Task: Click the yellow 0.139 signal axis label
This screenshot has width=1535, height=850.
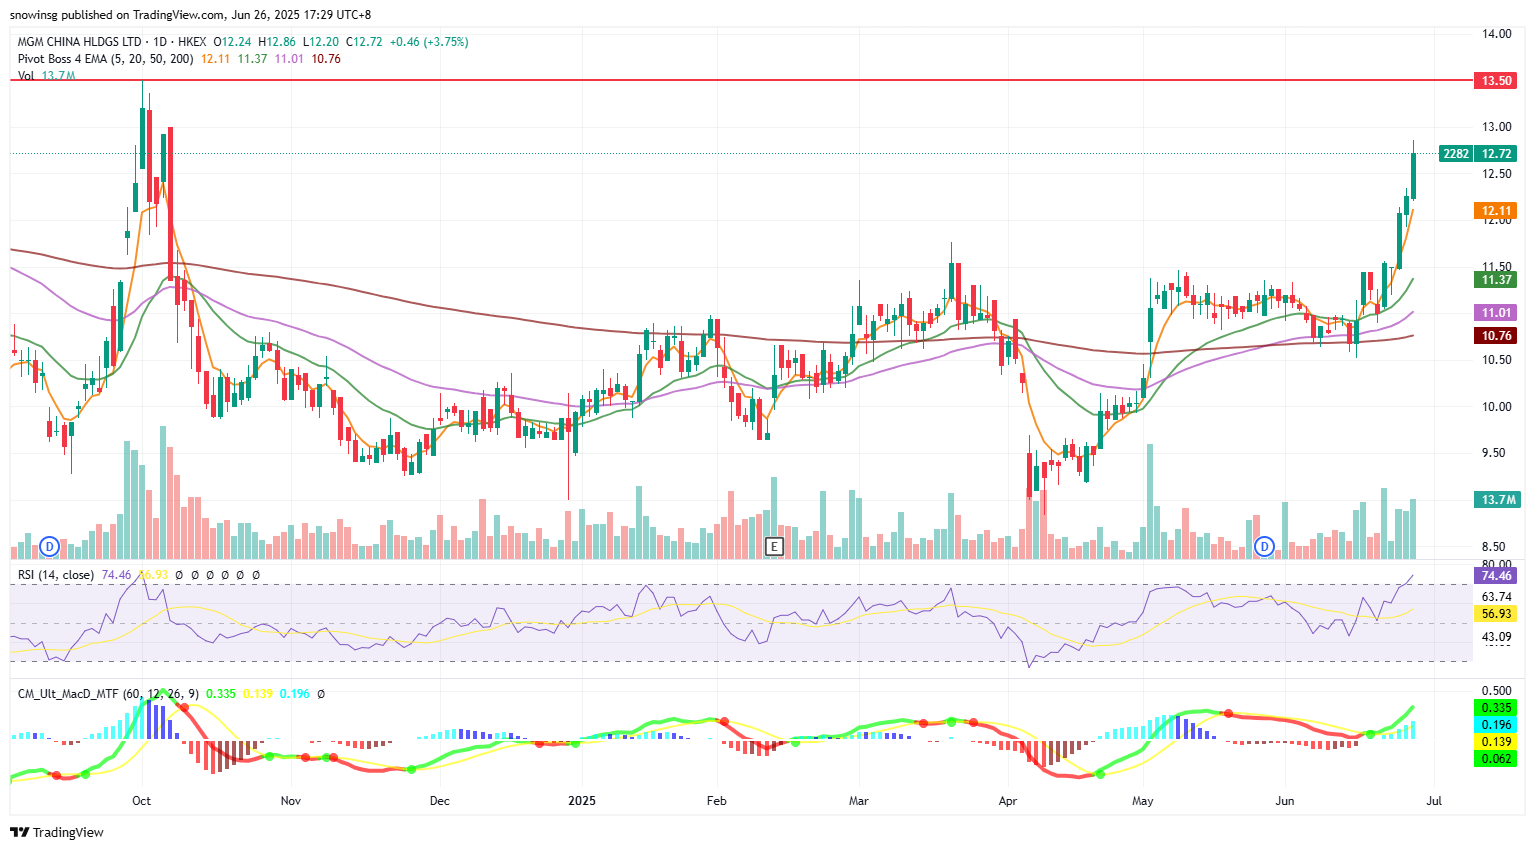Action: pyautogui.click(x=1496, y=741)
